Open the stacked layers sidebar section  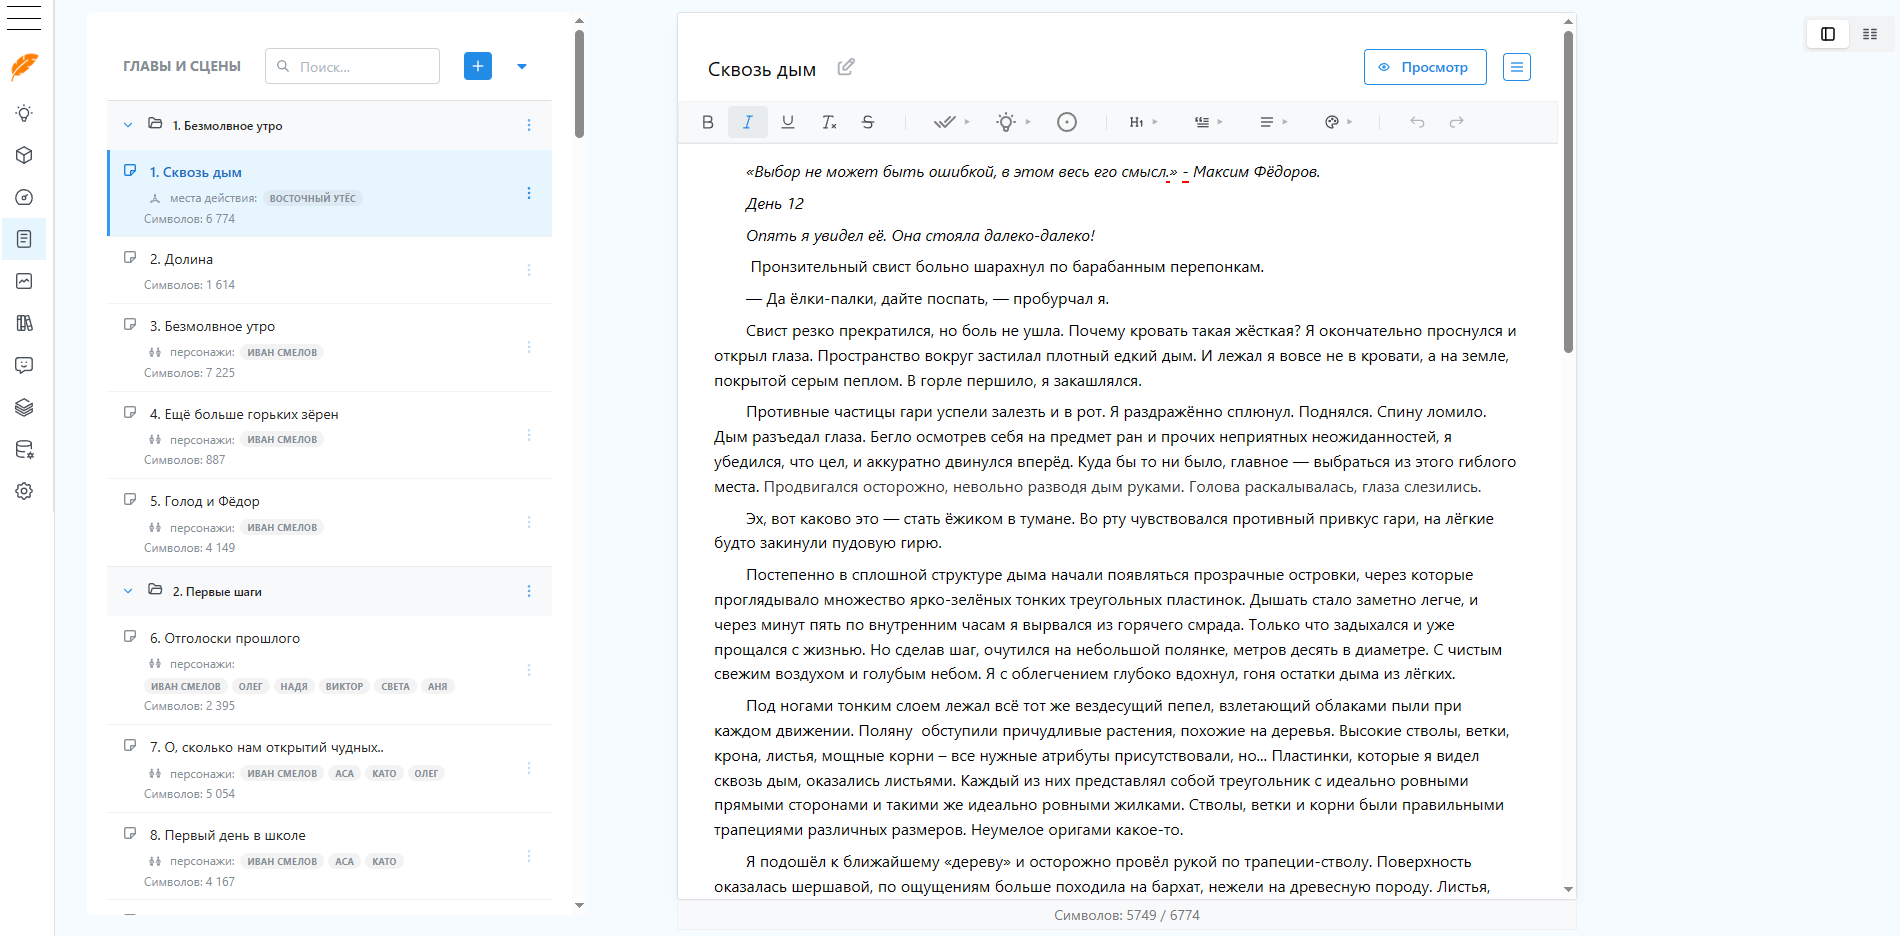point(25,407)
